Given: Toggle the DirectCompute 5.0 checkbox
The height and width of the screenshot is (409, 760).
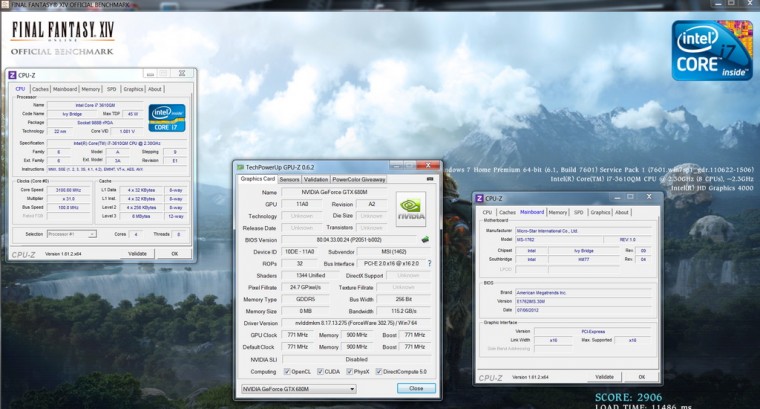Looking at the screenshot, I should 380,371.
